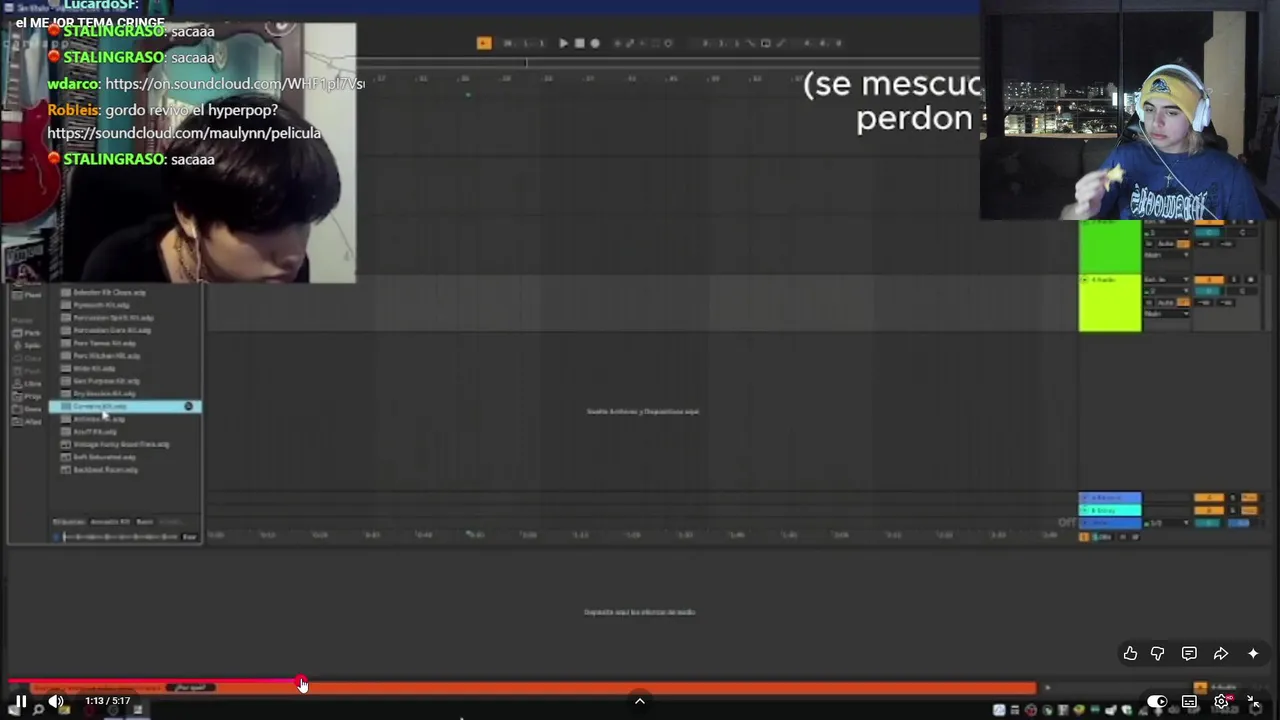This screenshot has width=1280, height=720.
Task: Dislike the video with thumbs down
Action: pos(1158,653)
